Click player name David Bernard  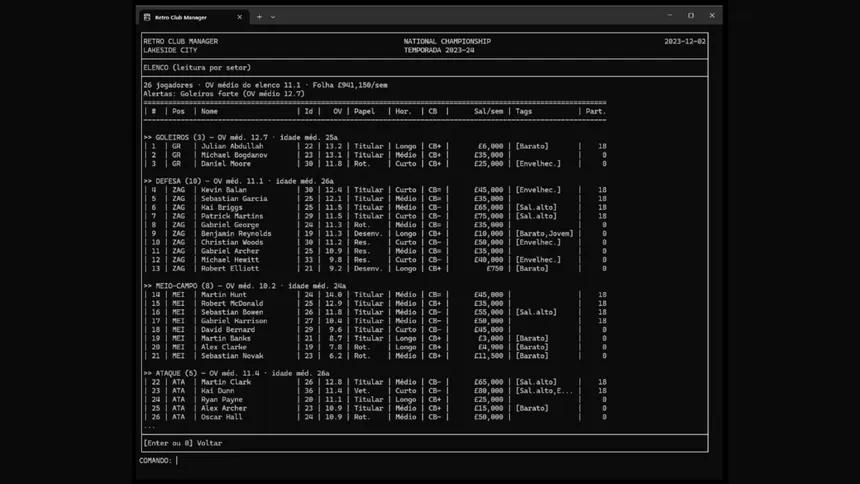(x=228, y=330)
